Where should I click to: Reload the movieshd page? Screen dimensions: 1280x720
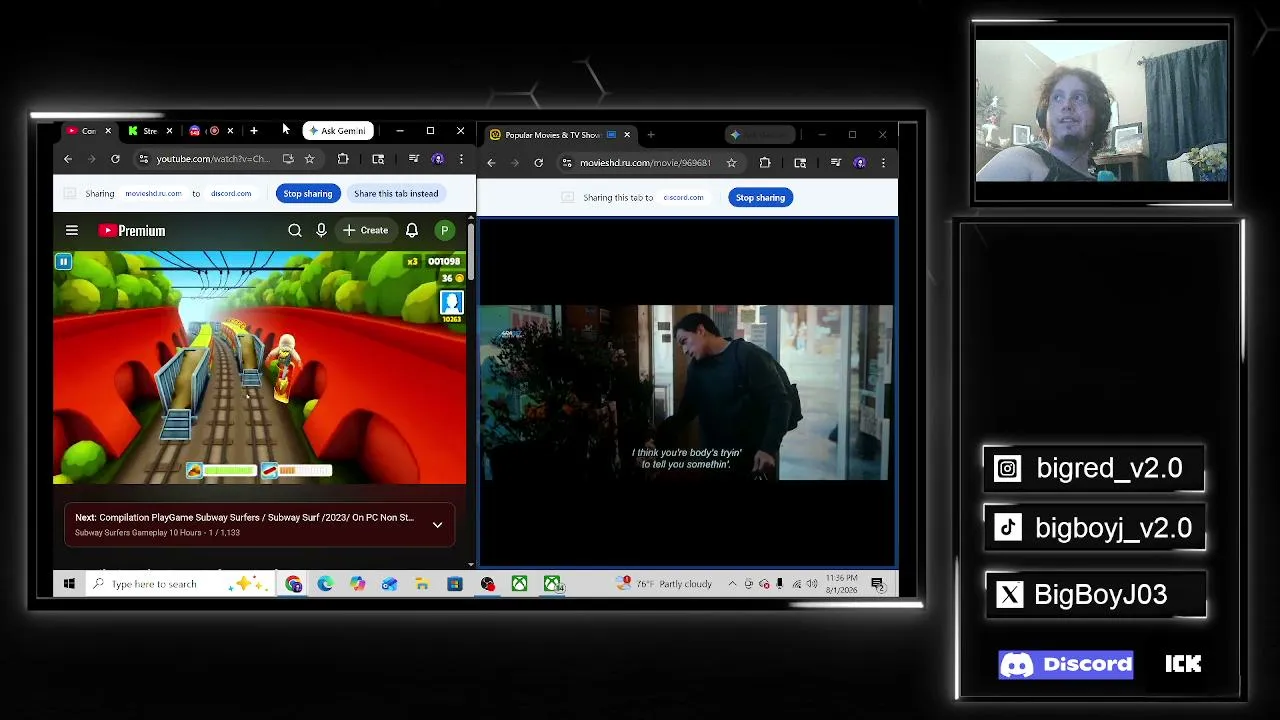539,163
